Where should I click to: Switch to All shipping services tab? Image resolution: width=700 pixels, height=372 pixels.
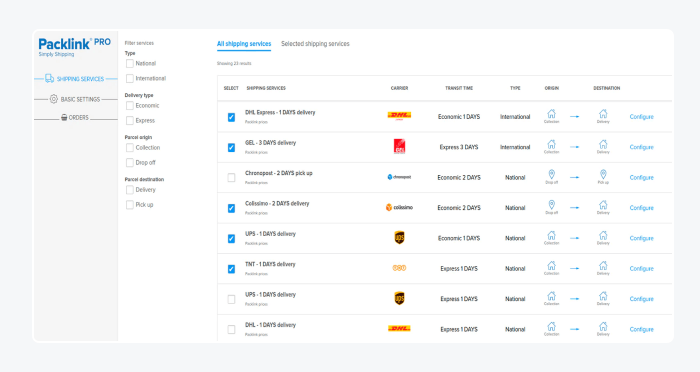244,44
